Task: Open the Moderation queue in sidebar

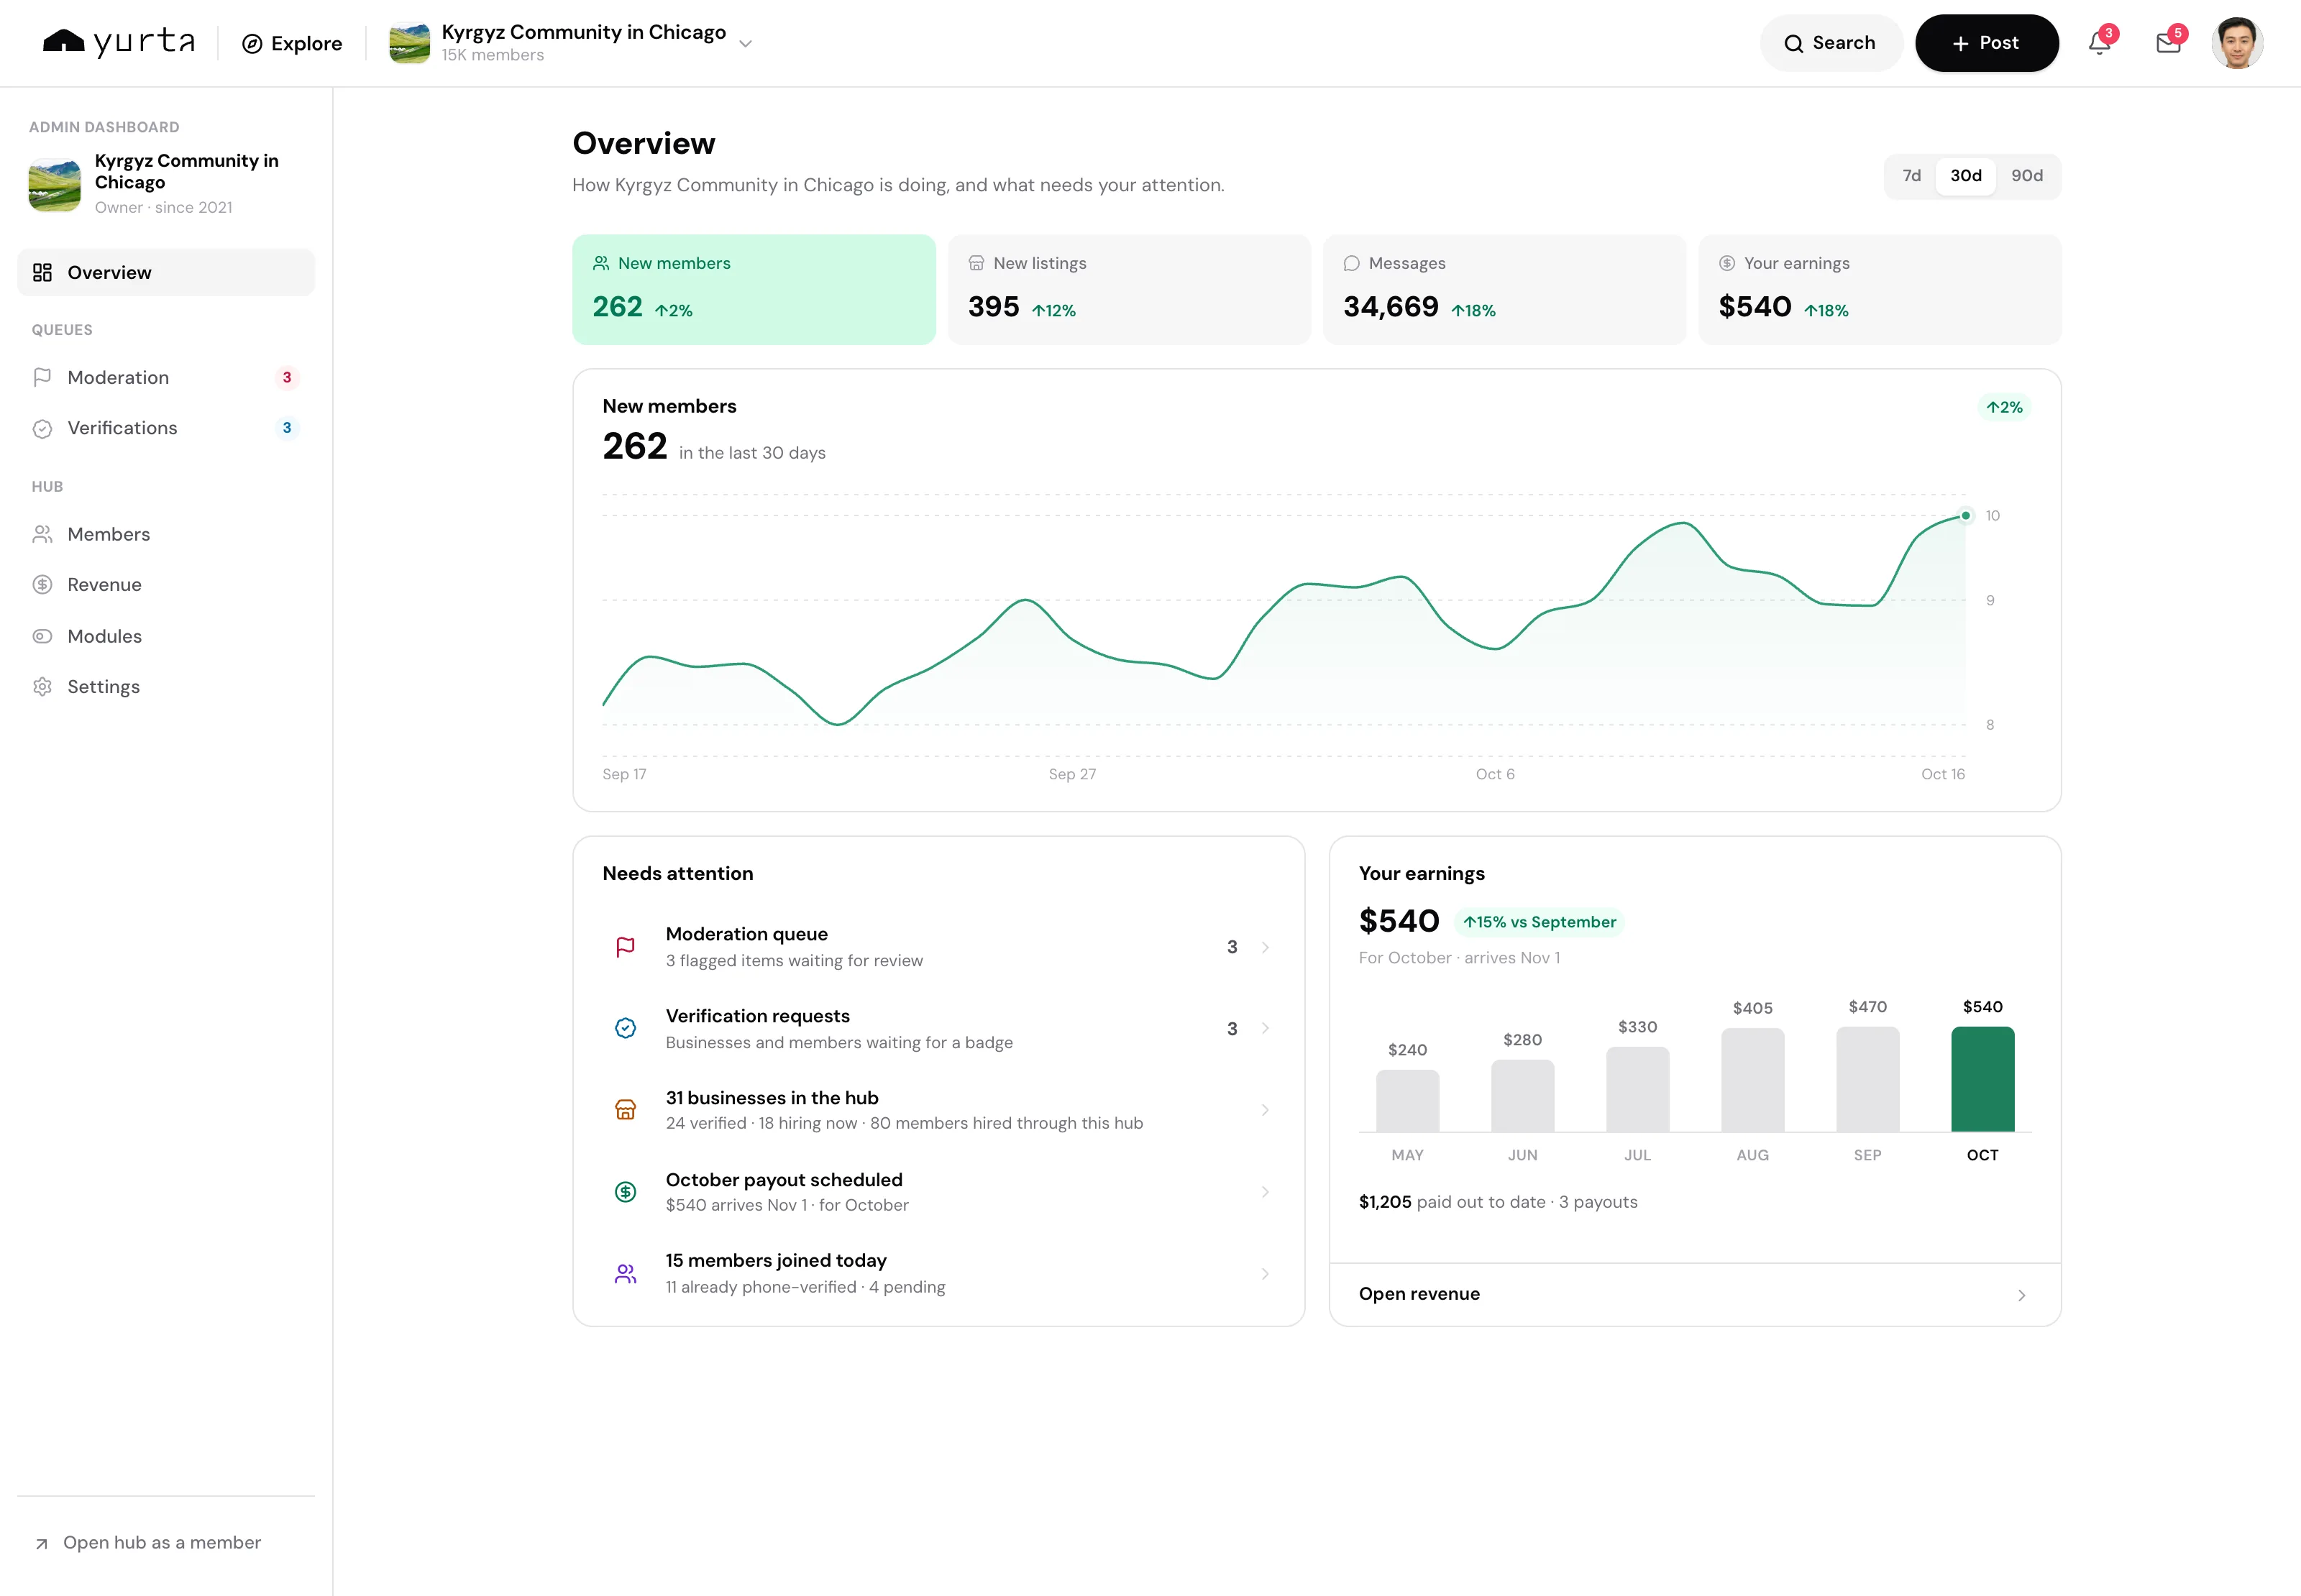Action: point(166,377)
